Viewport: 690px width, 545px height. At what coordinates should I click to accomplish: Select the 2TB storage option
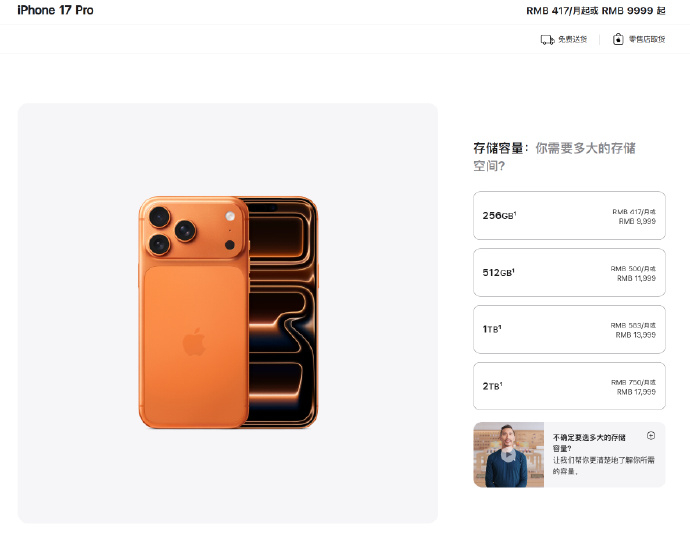click(569, 386)
